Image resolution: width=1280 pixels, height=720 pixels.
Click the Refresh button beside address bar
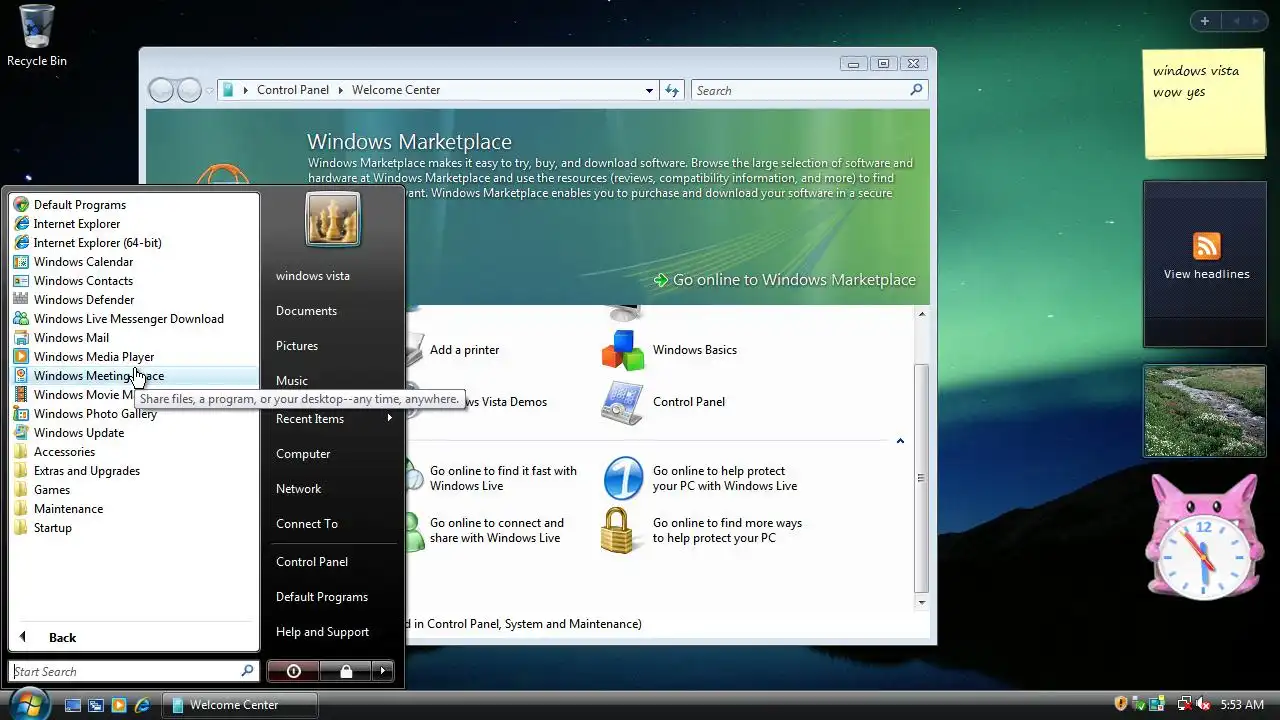click(x=673, y=90)
